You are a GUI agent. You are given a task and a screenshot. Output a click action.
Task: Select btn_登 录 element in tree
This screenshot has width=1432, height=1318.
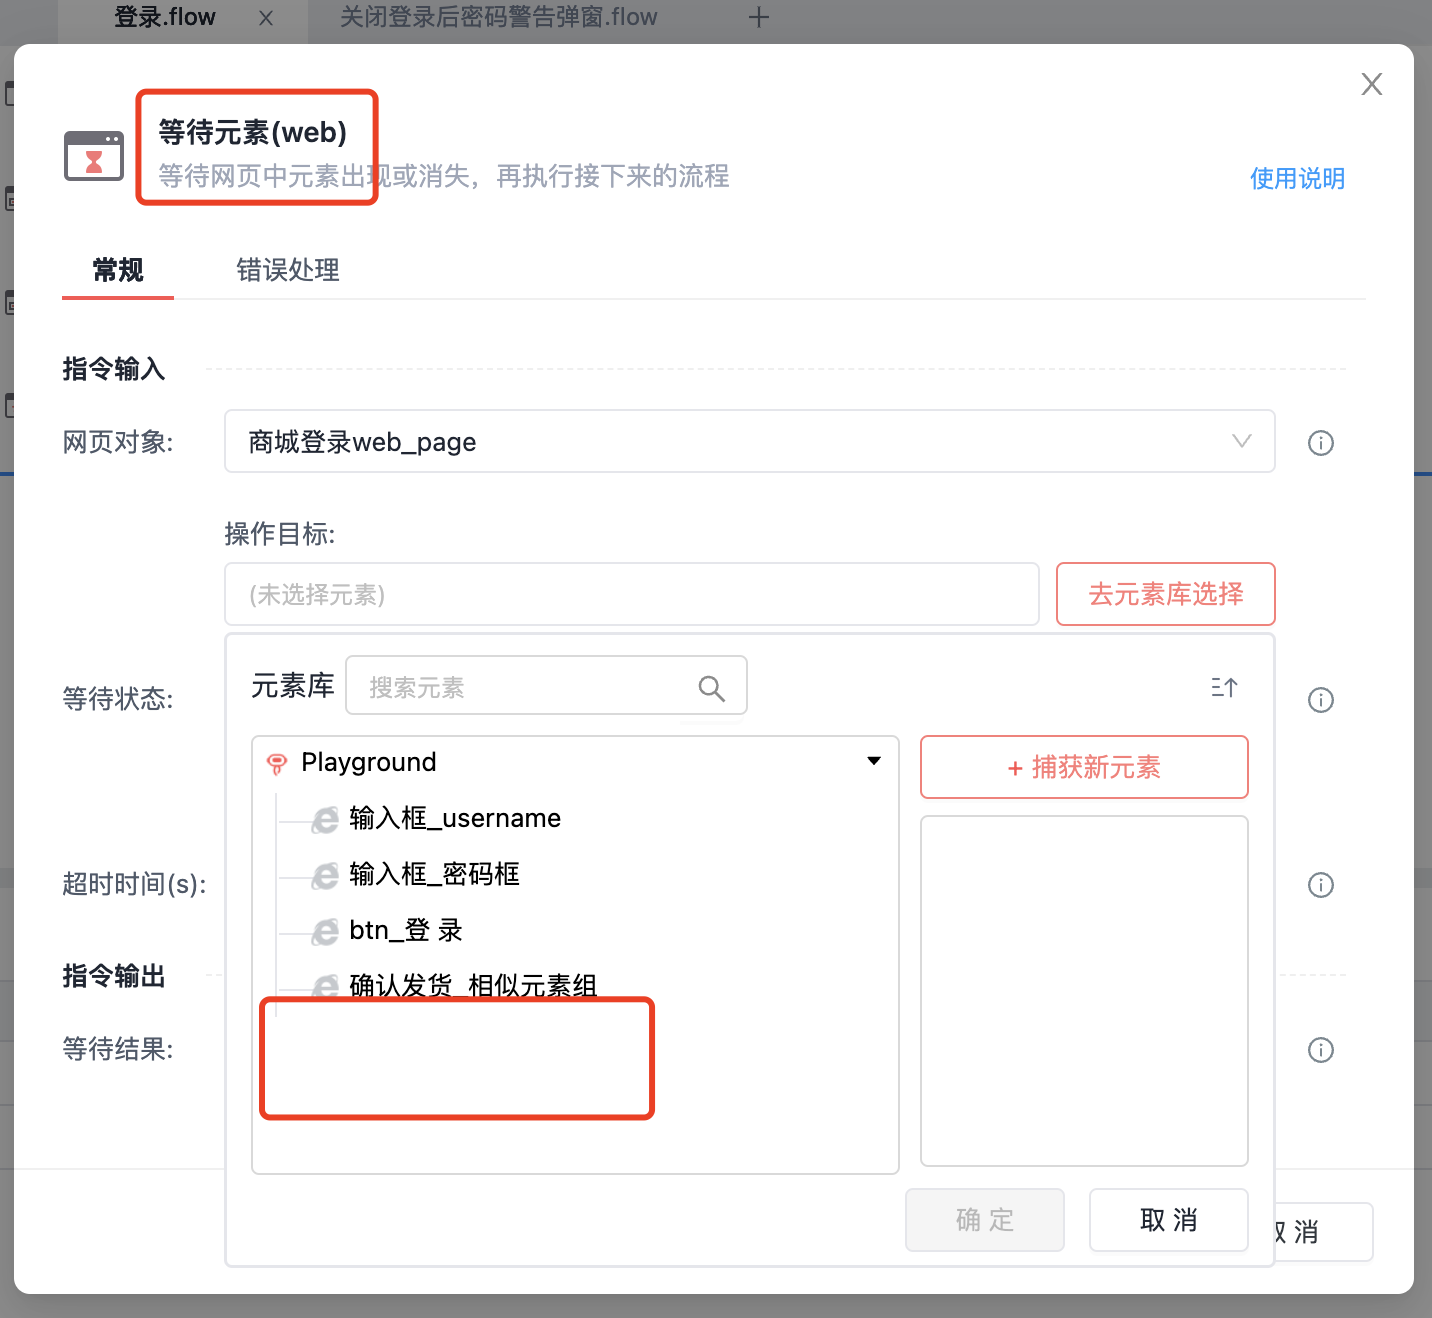(x=405, y=931)
